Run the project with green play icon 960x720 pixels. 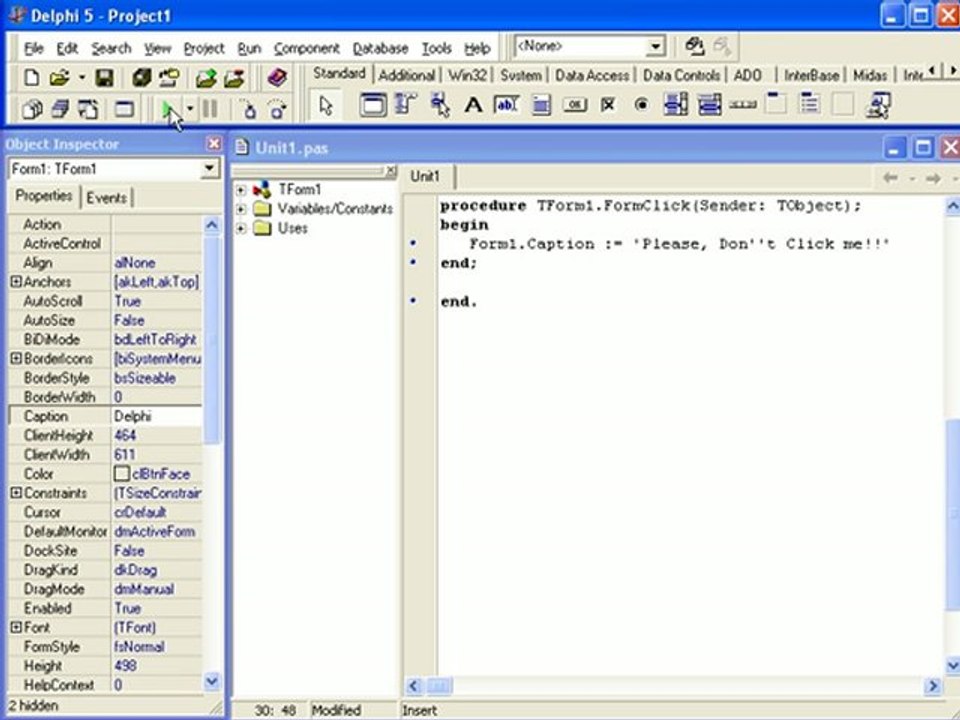[168, 110]
